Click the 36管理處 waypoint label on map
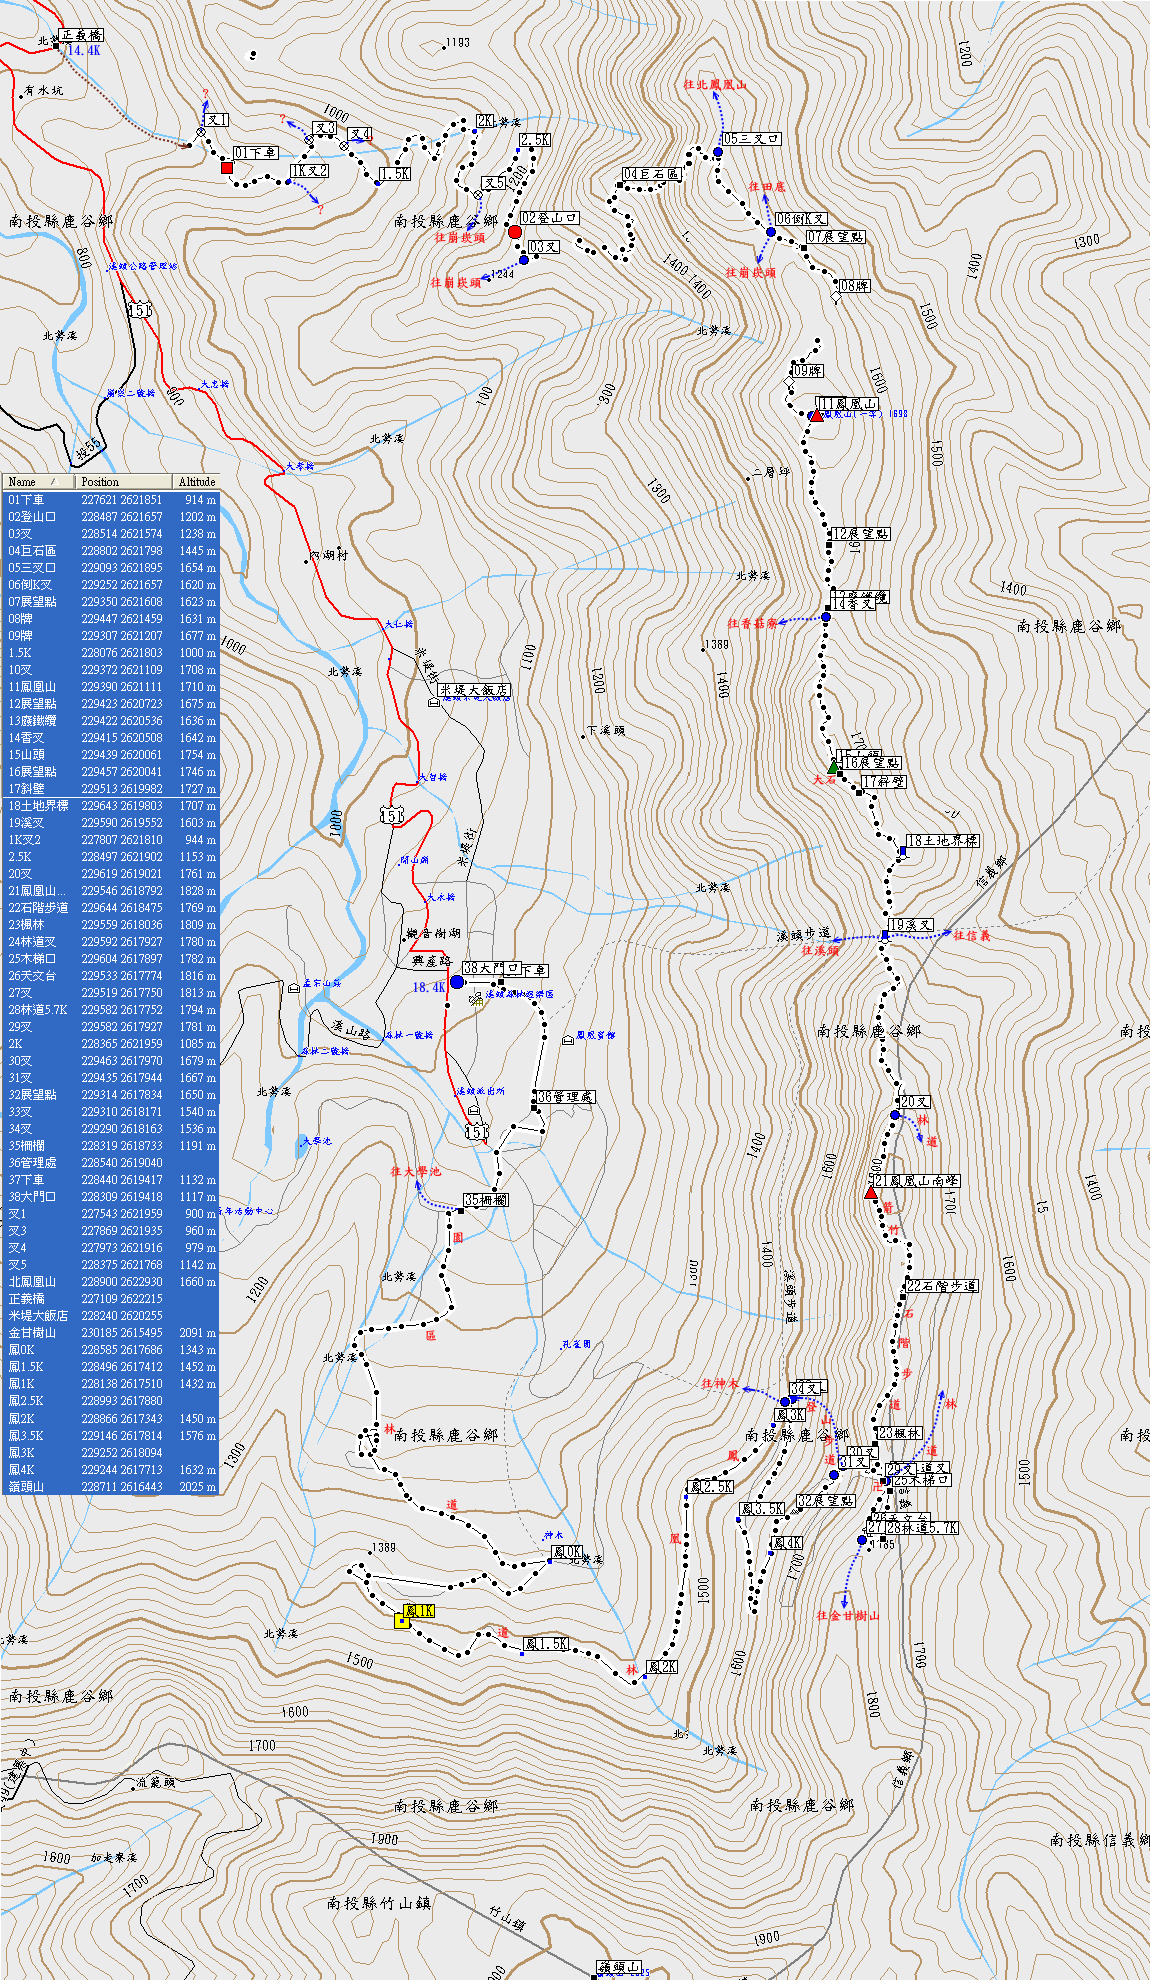 pos(565,1097)
